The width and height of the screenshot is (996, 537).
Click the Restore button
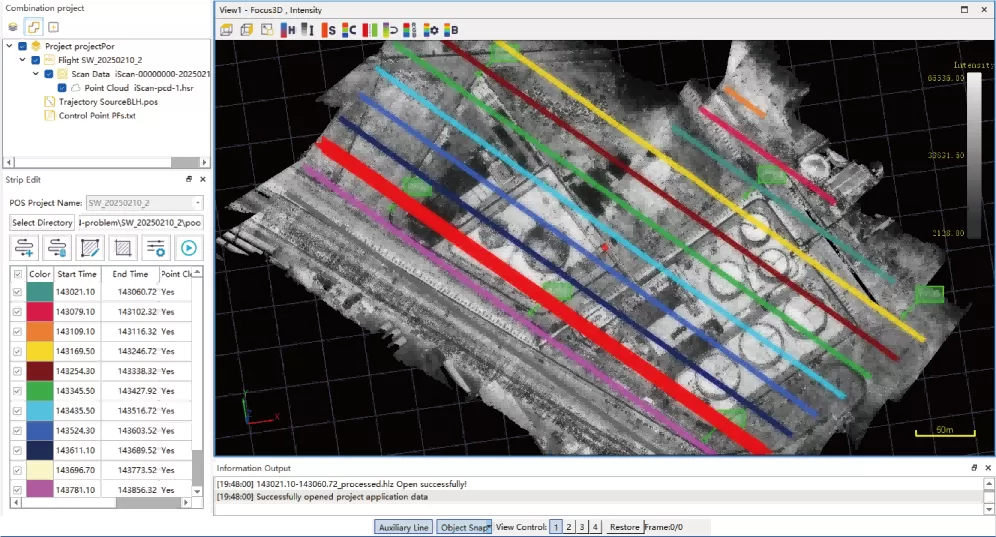624,527
